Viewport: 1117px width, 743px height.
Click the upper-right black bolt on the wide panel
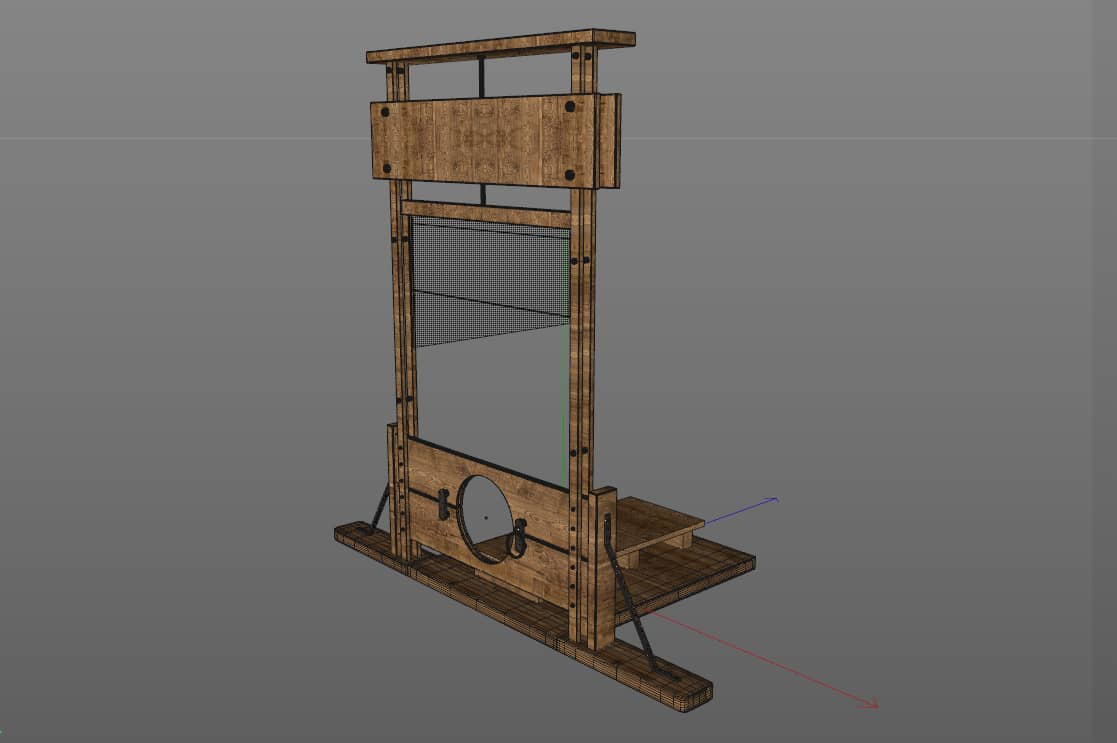click(569, 106)
